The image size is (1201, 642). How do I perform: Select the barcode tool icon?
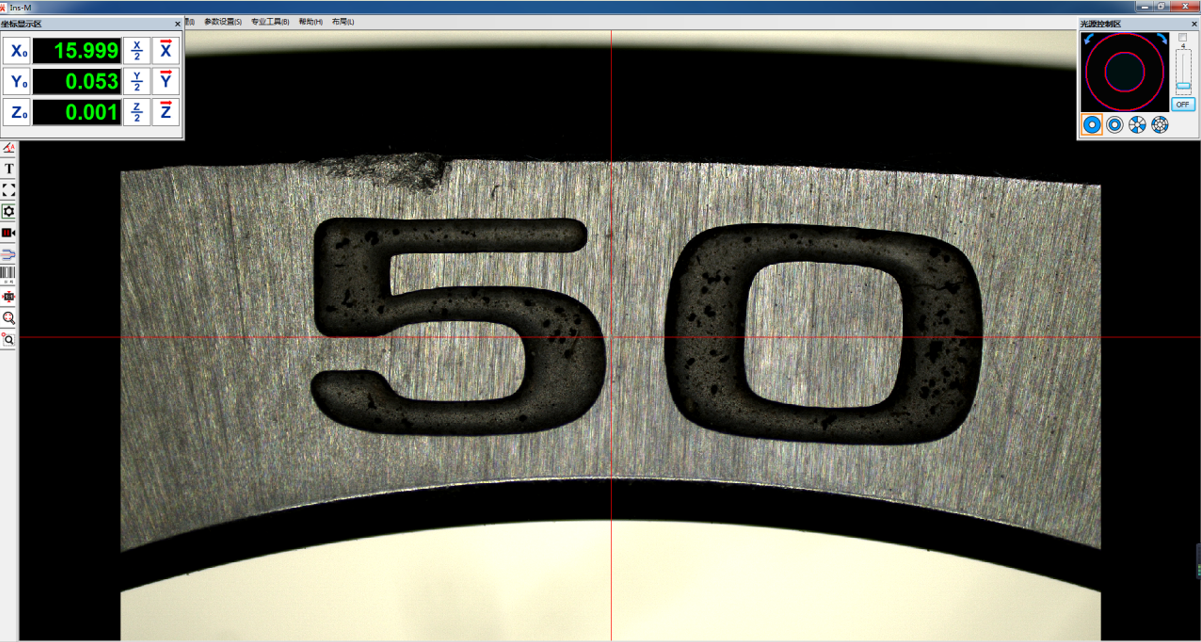click(x=9, y=273)
